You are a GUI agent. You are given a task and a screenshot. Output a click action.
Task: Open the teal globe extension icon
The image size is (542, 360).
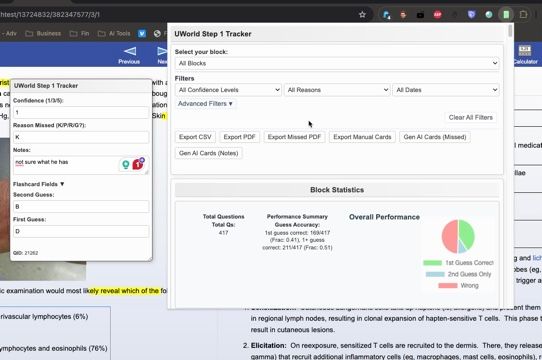(x=489, y=15)
